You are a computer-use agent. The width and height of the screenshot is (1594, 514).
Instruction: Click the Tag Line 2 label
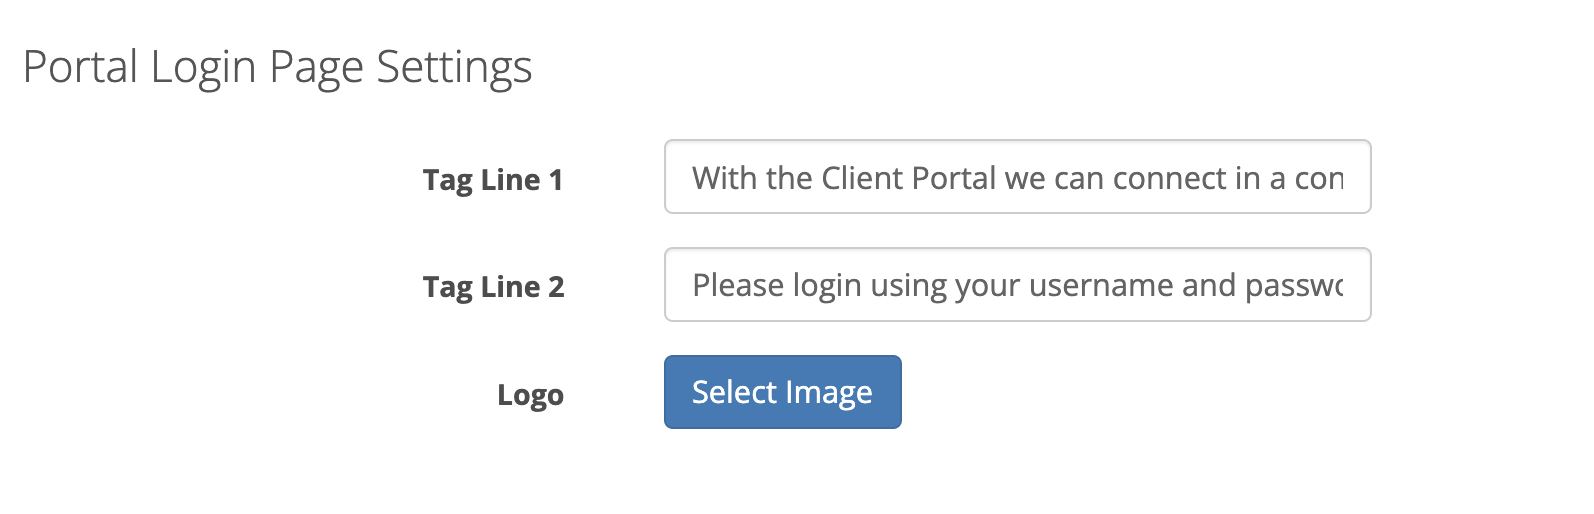point(493,287)
